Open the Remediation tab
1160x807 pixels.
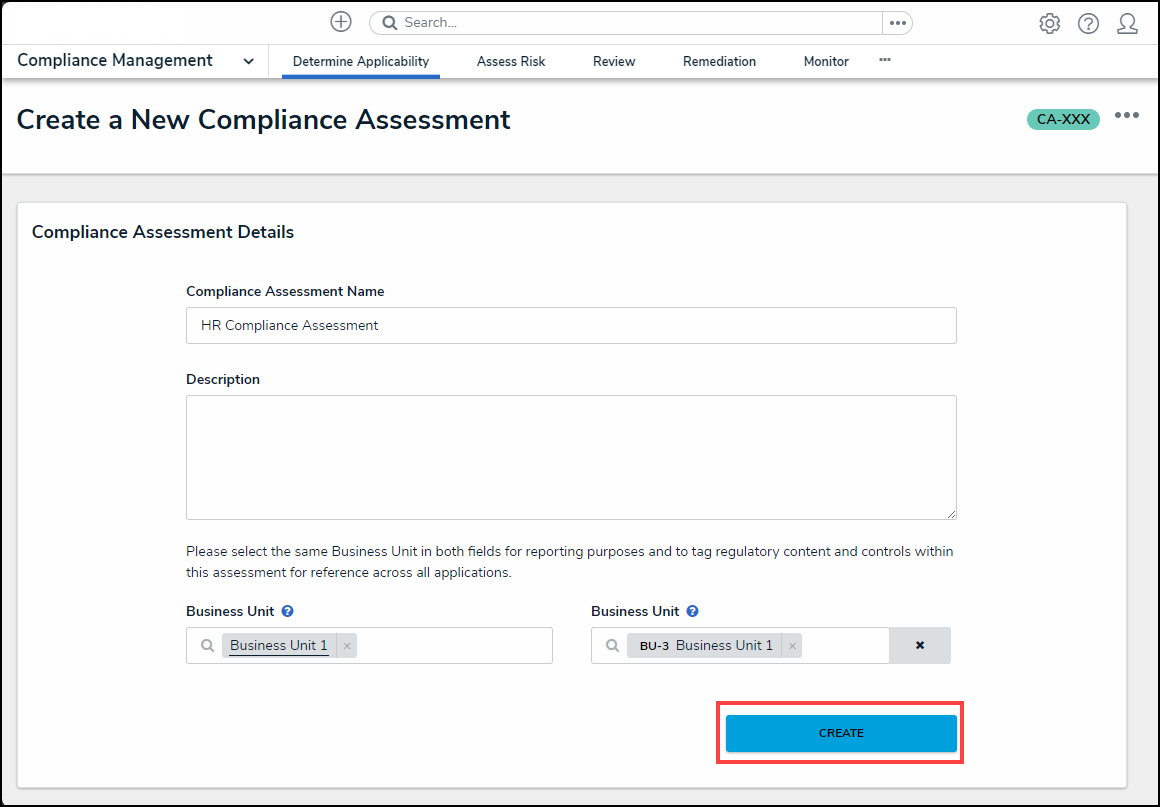pyautogui.click(x=719, y=61)
